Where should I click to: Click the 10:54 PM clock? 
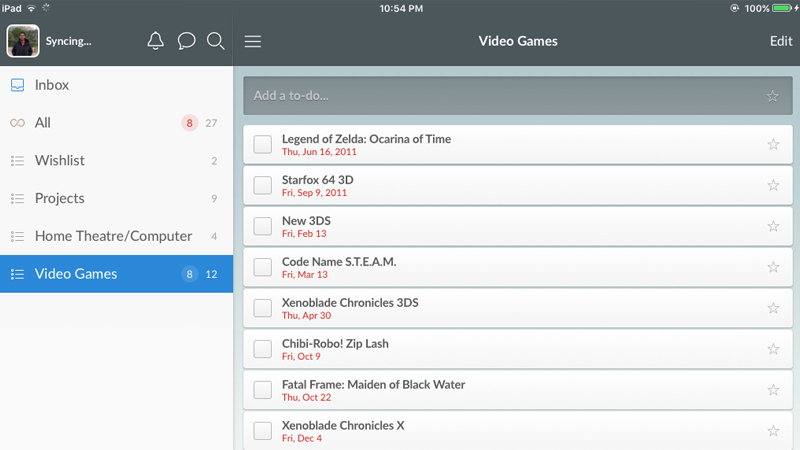401,8
